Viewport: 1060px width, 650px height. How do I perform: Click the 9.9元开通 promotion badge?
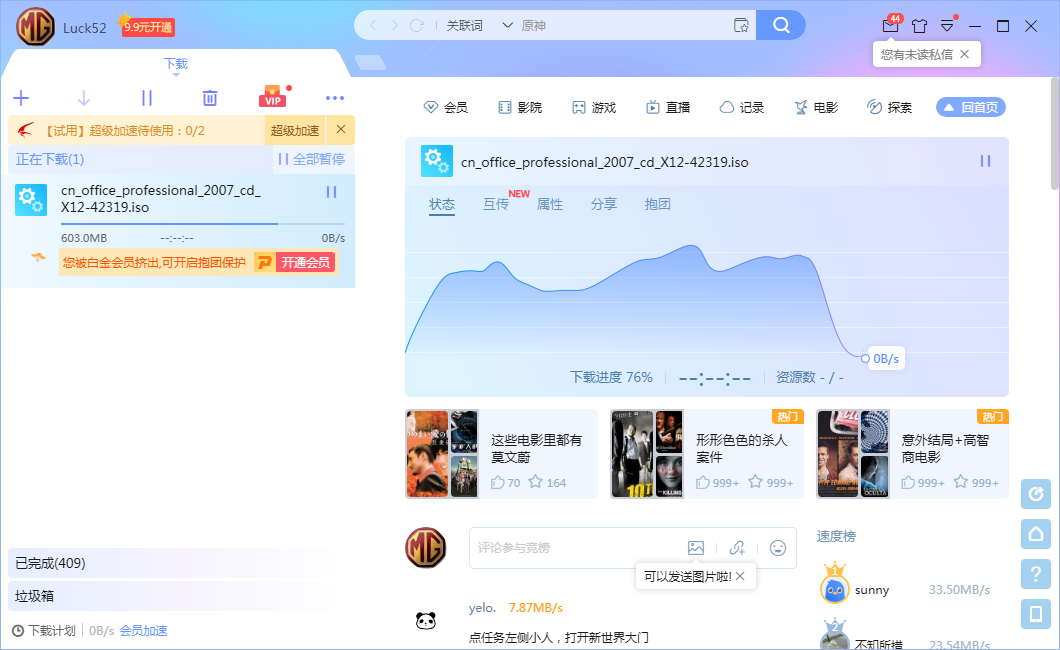coord(148,27)
